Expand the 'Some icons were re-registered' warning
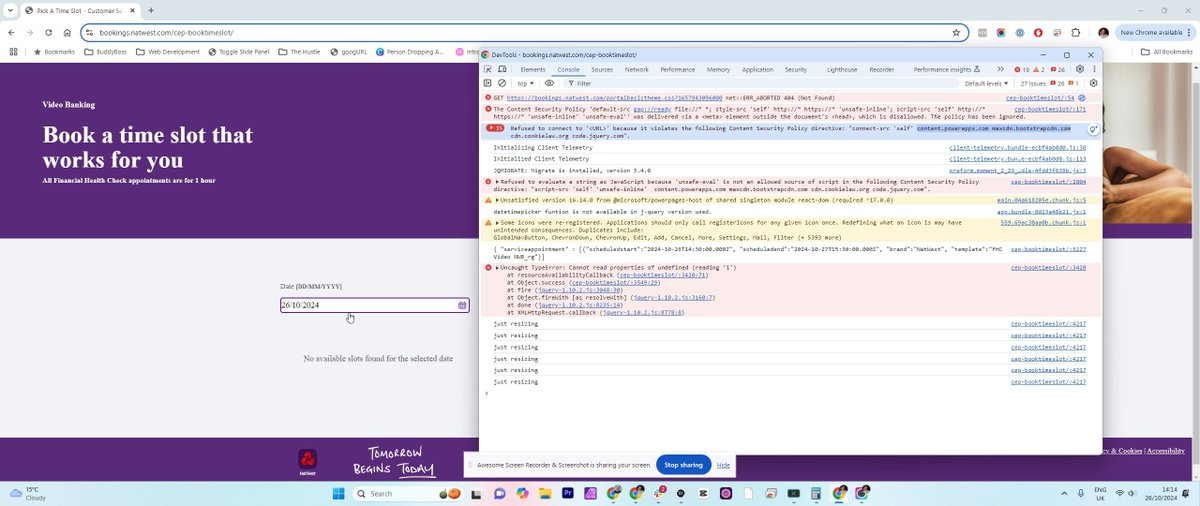This screenshot has width=1200, height=506. click(498, 222)
